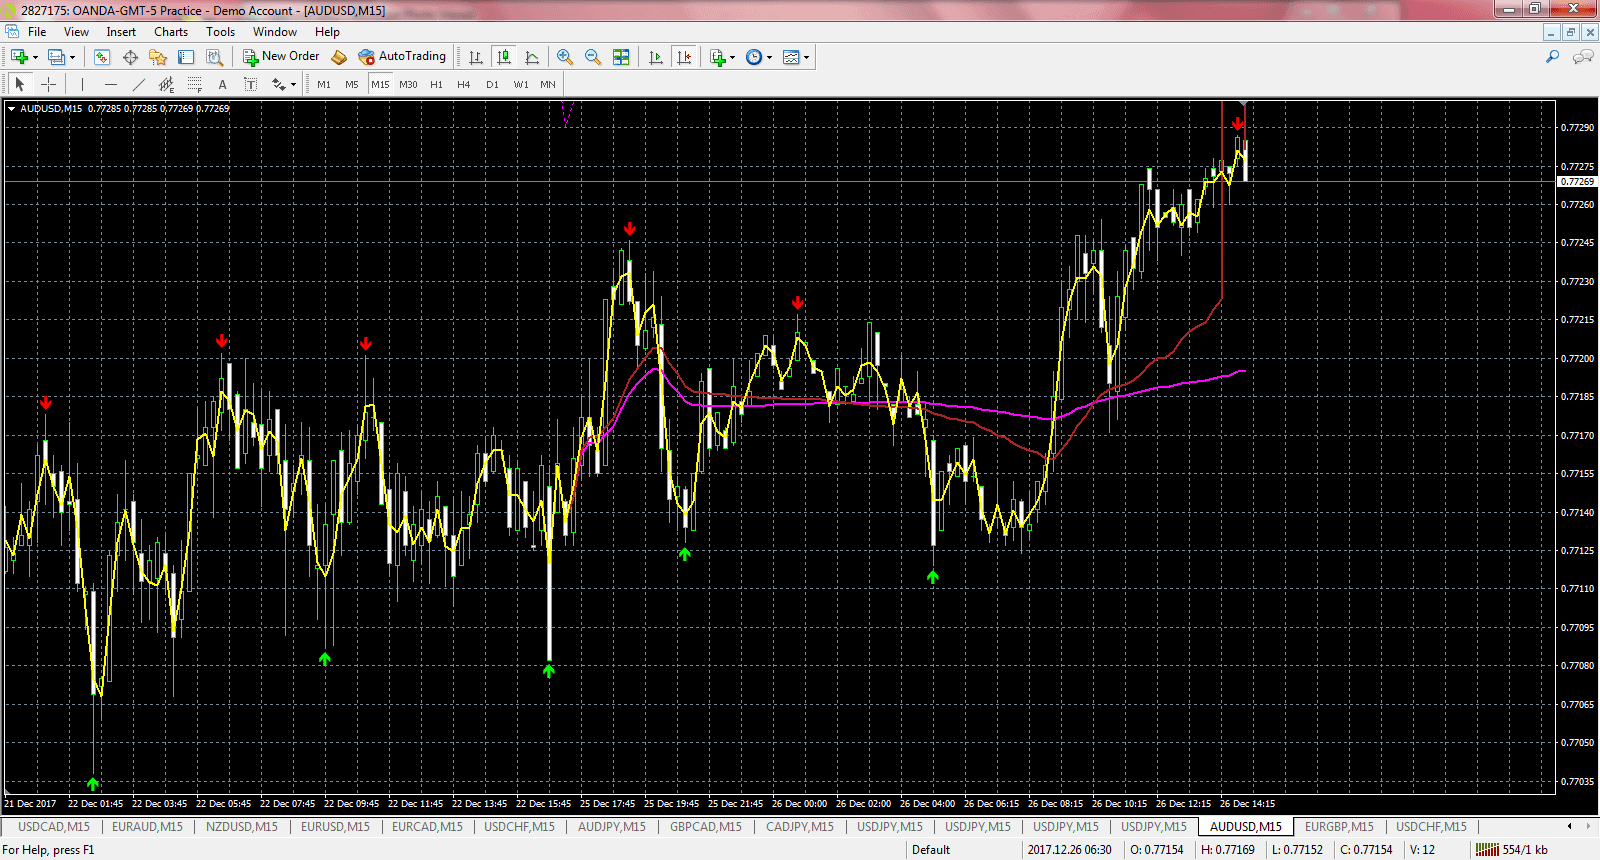Open the Charts menu
The height and width of the screenshot is (860, 1600).
[170, 32]
